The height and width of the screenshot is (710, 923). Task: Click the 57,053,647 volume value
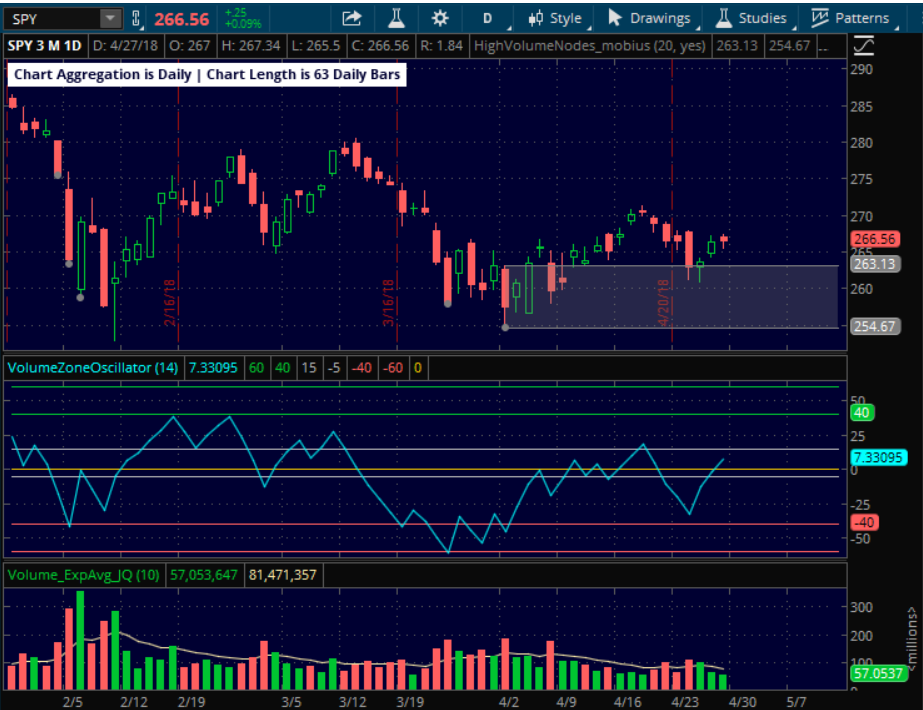pos(204,575)
